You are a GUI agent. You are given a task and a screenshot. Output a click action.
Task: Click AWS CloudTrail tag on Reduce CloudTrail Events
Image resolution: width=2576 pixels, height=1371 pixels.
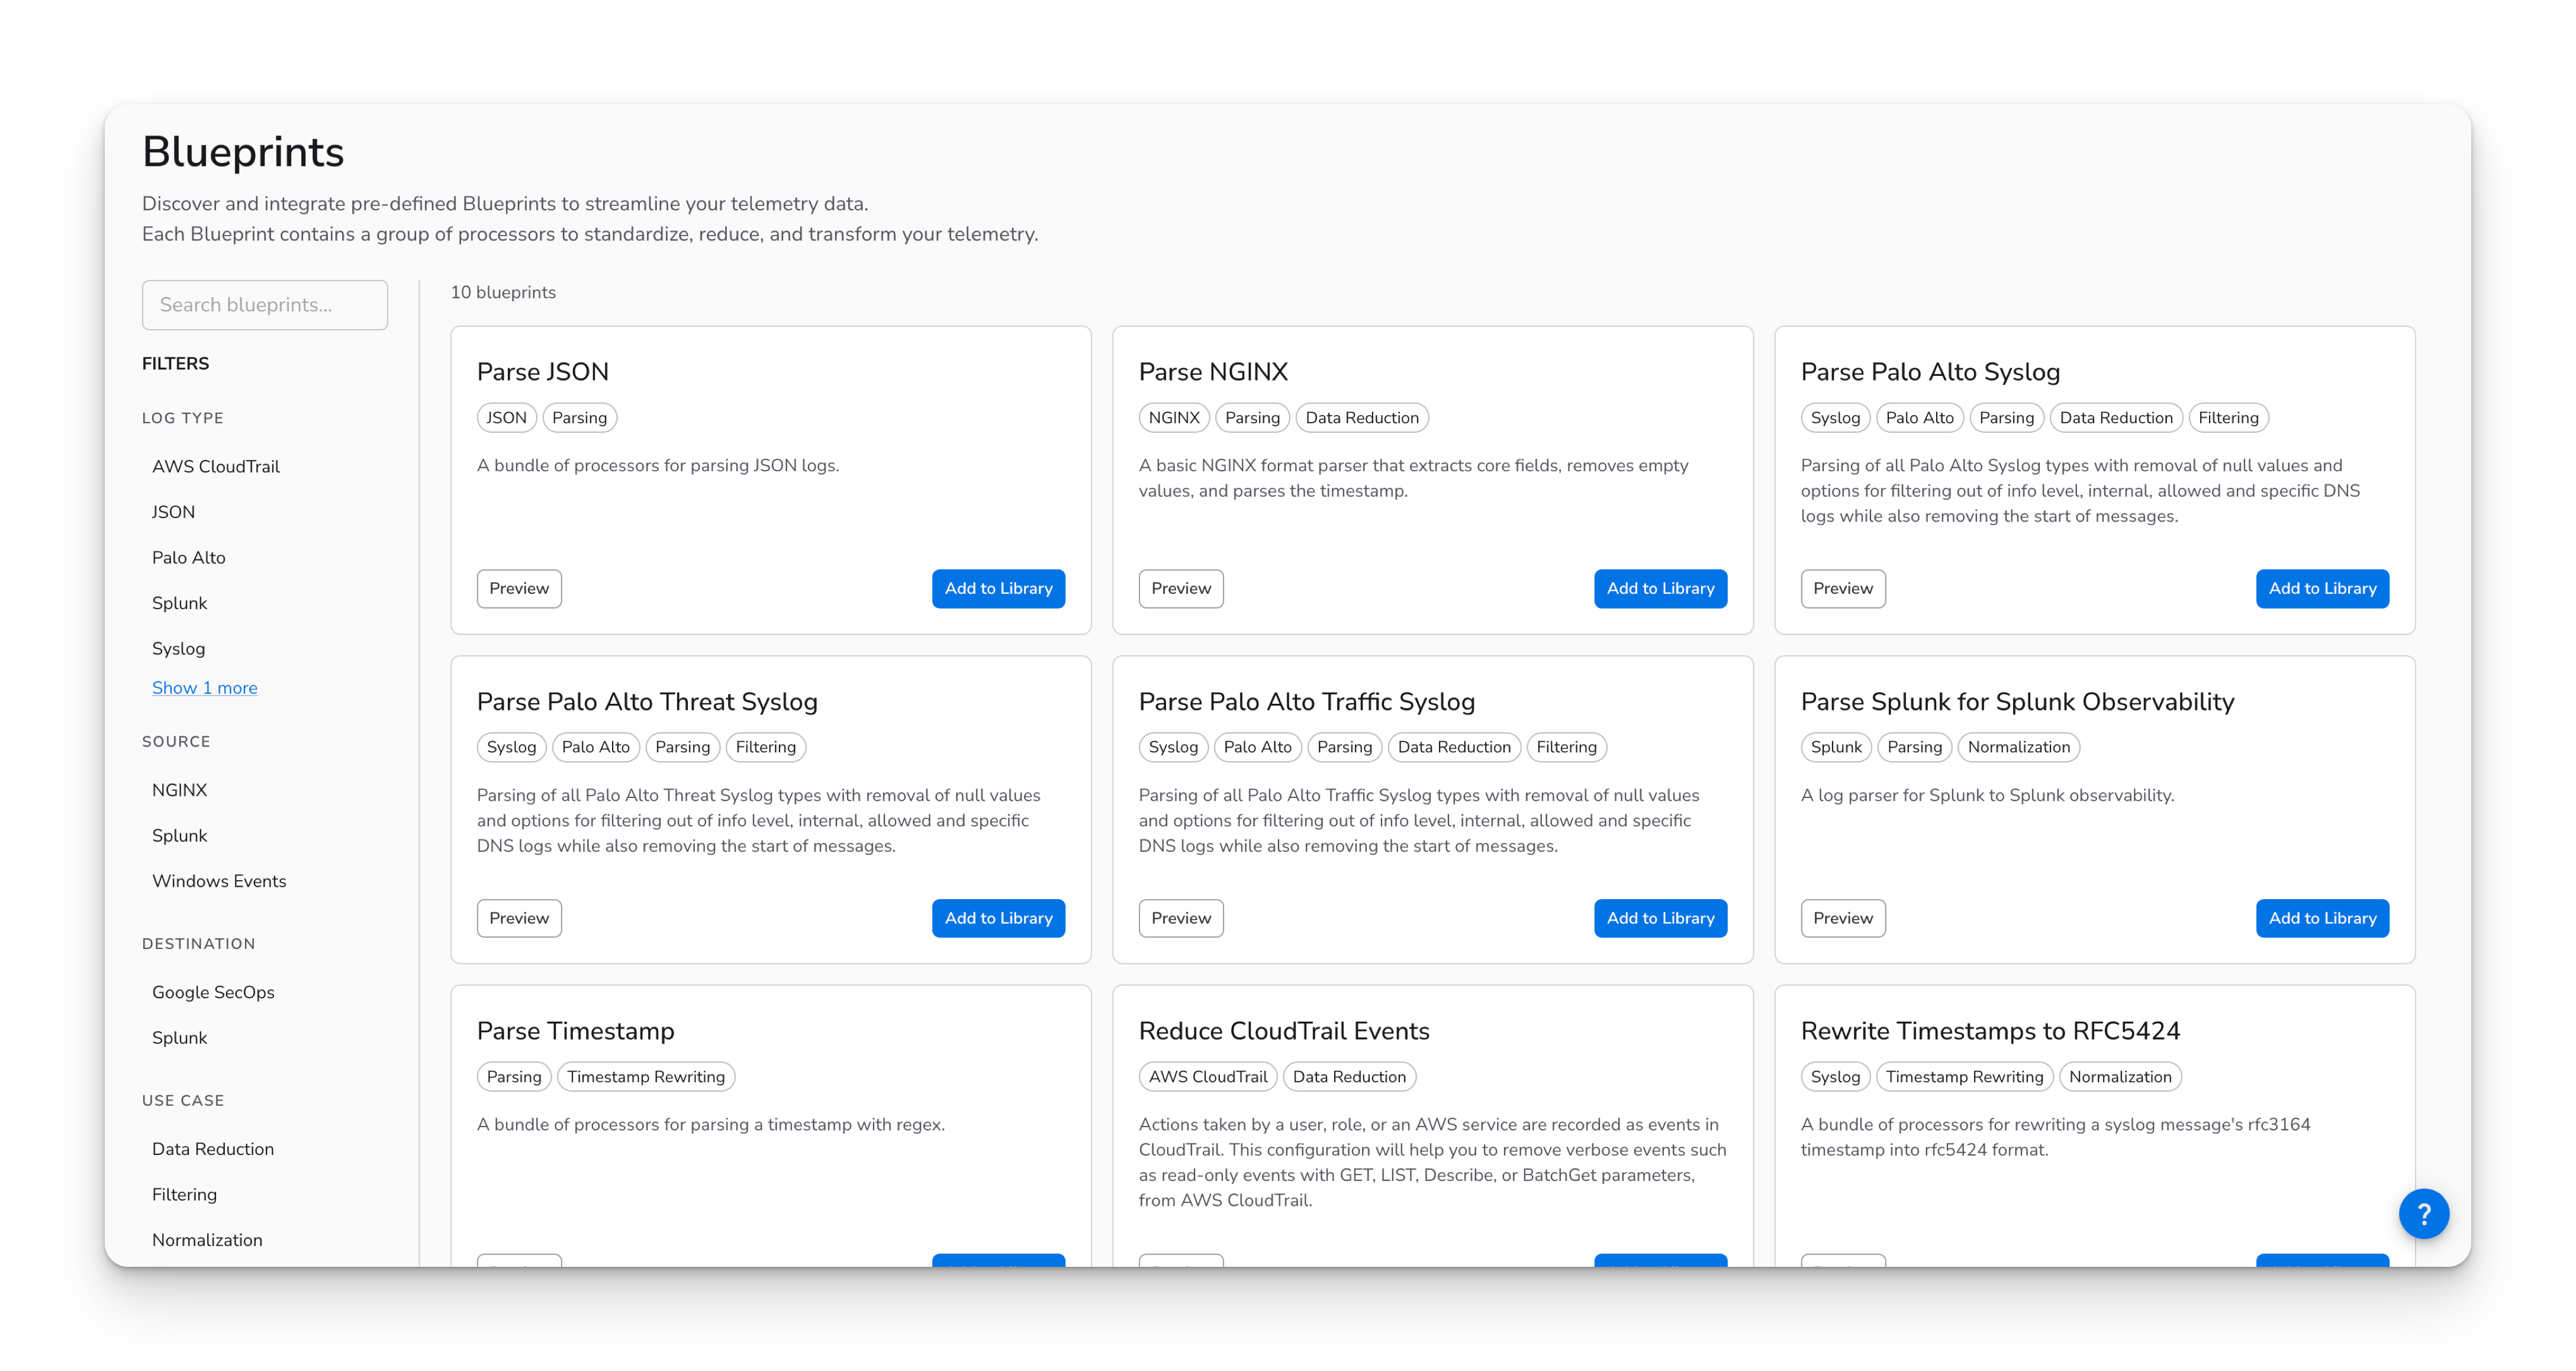point(1207,1077)
